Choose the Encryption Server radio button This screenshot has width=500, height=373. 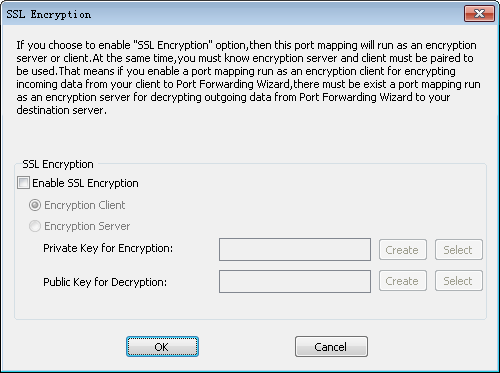coord(35,226)
